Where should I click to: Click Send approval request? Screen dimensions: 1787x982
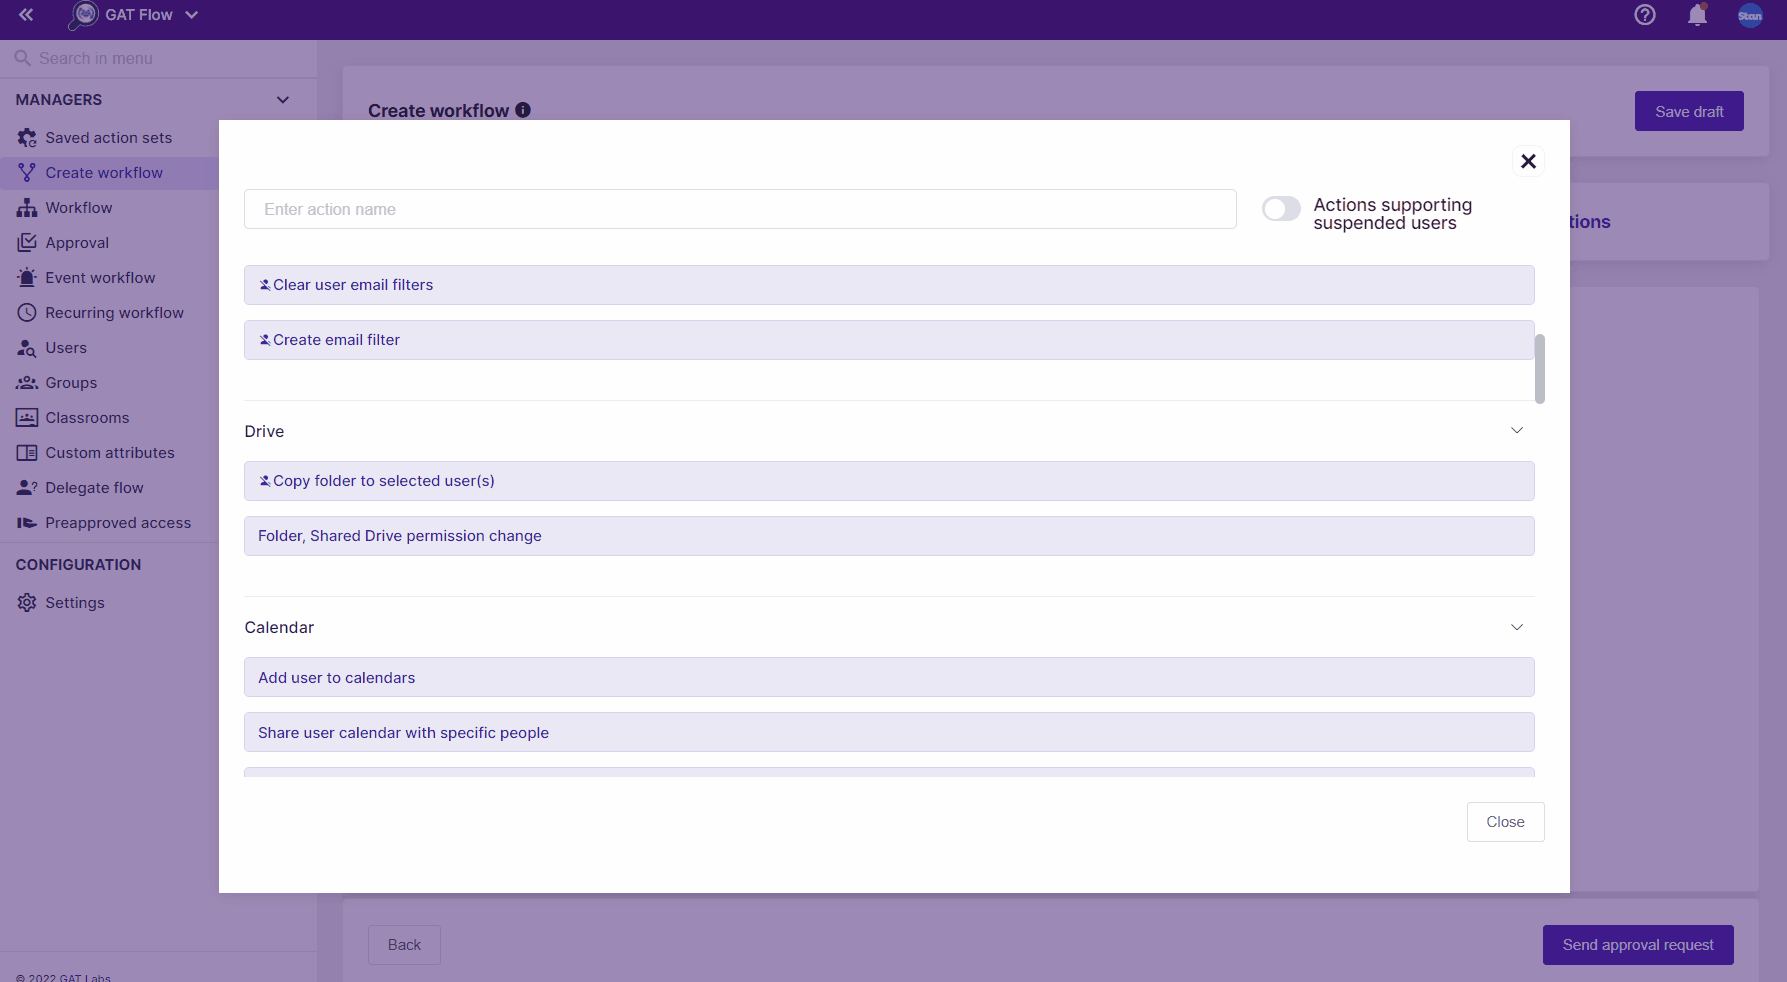[x=1637, y=945]
